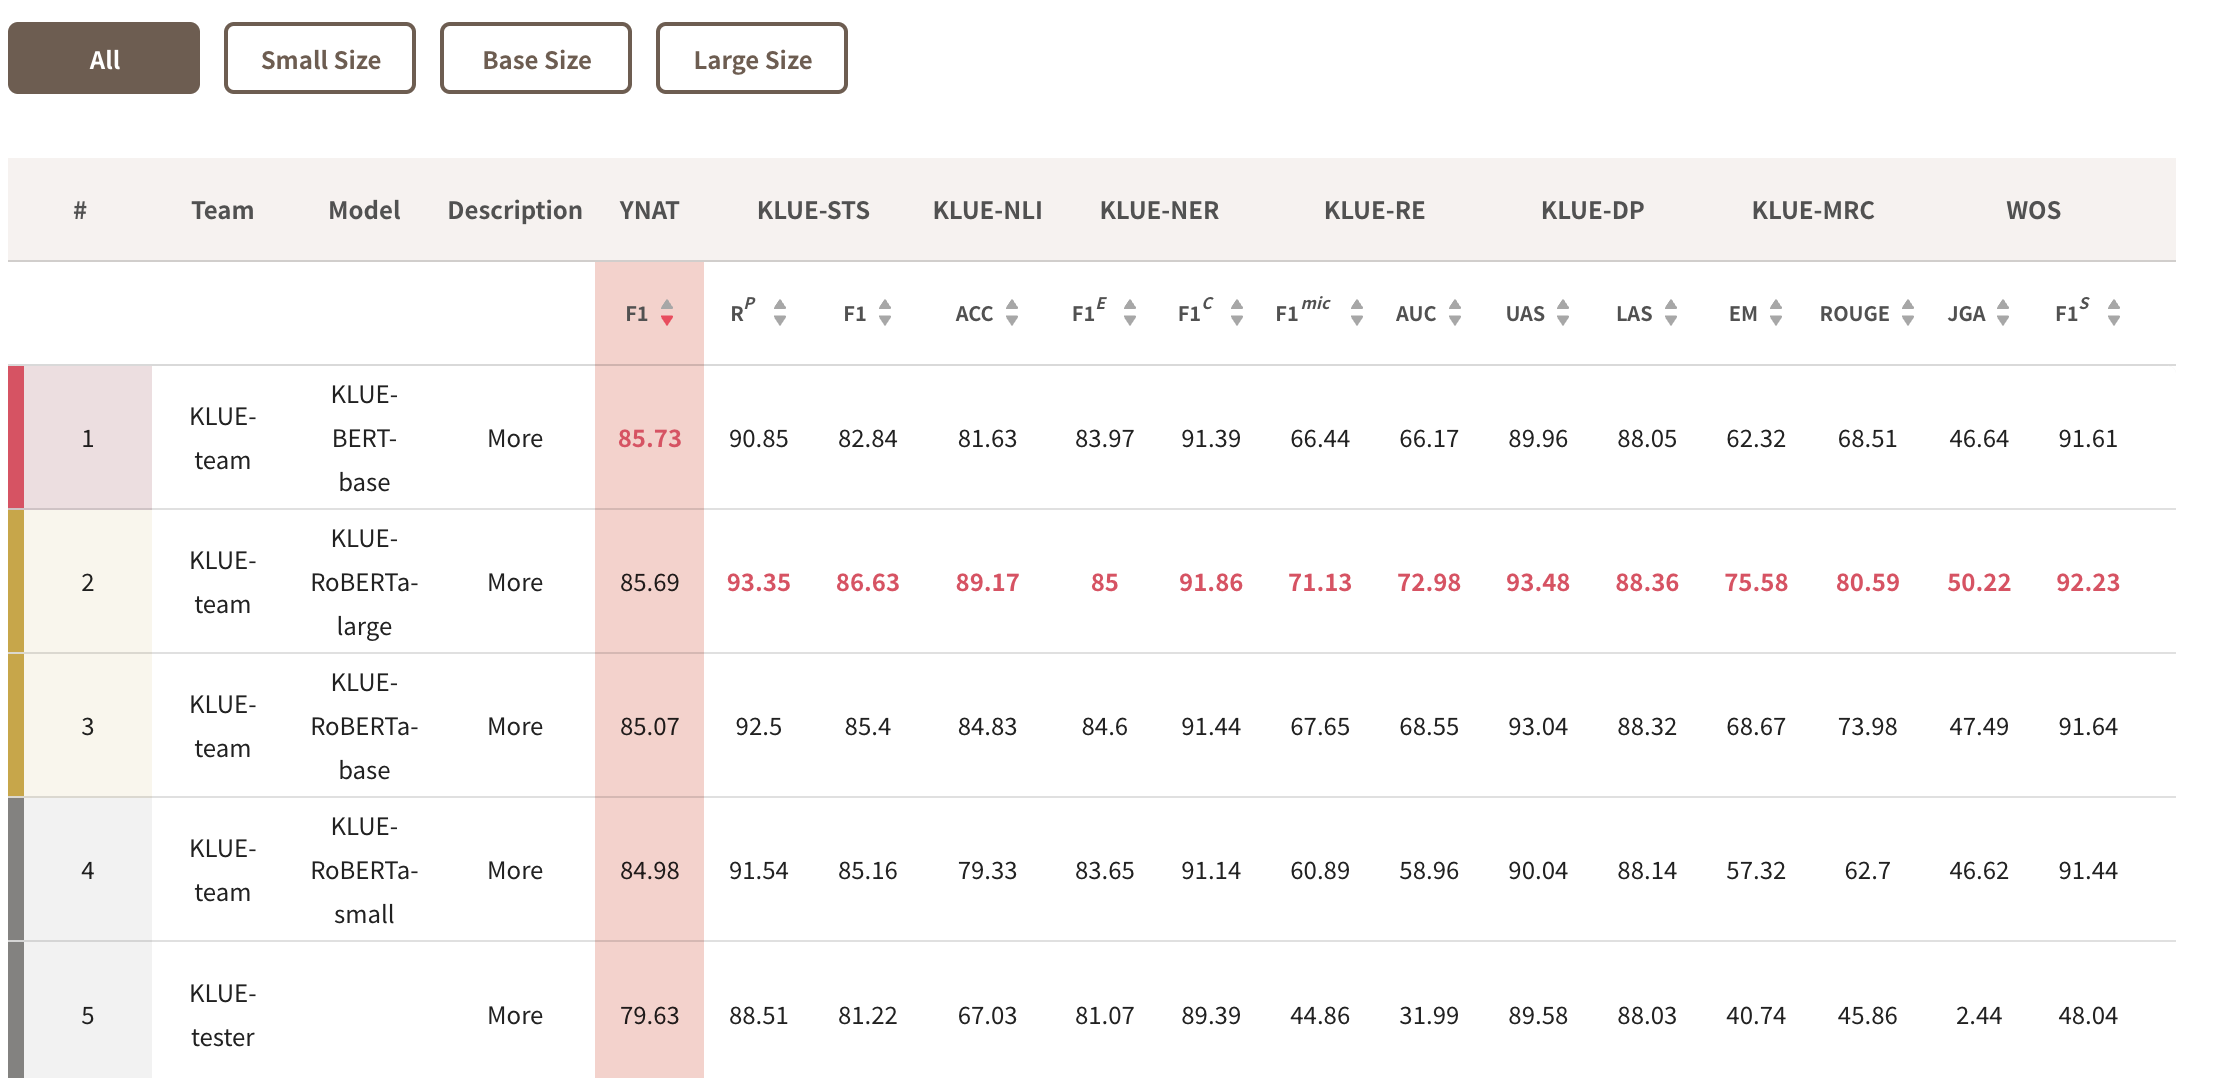Screen dimensions: 2222x1078
Task: Show All model sizes filter
Action: point(104,59)
